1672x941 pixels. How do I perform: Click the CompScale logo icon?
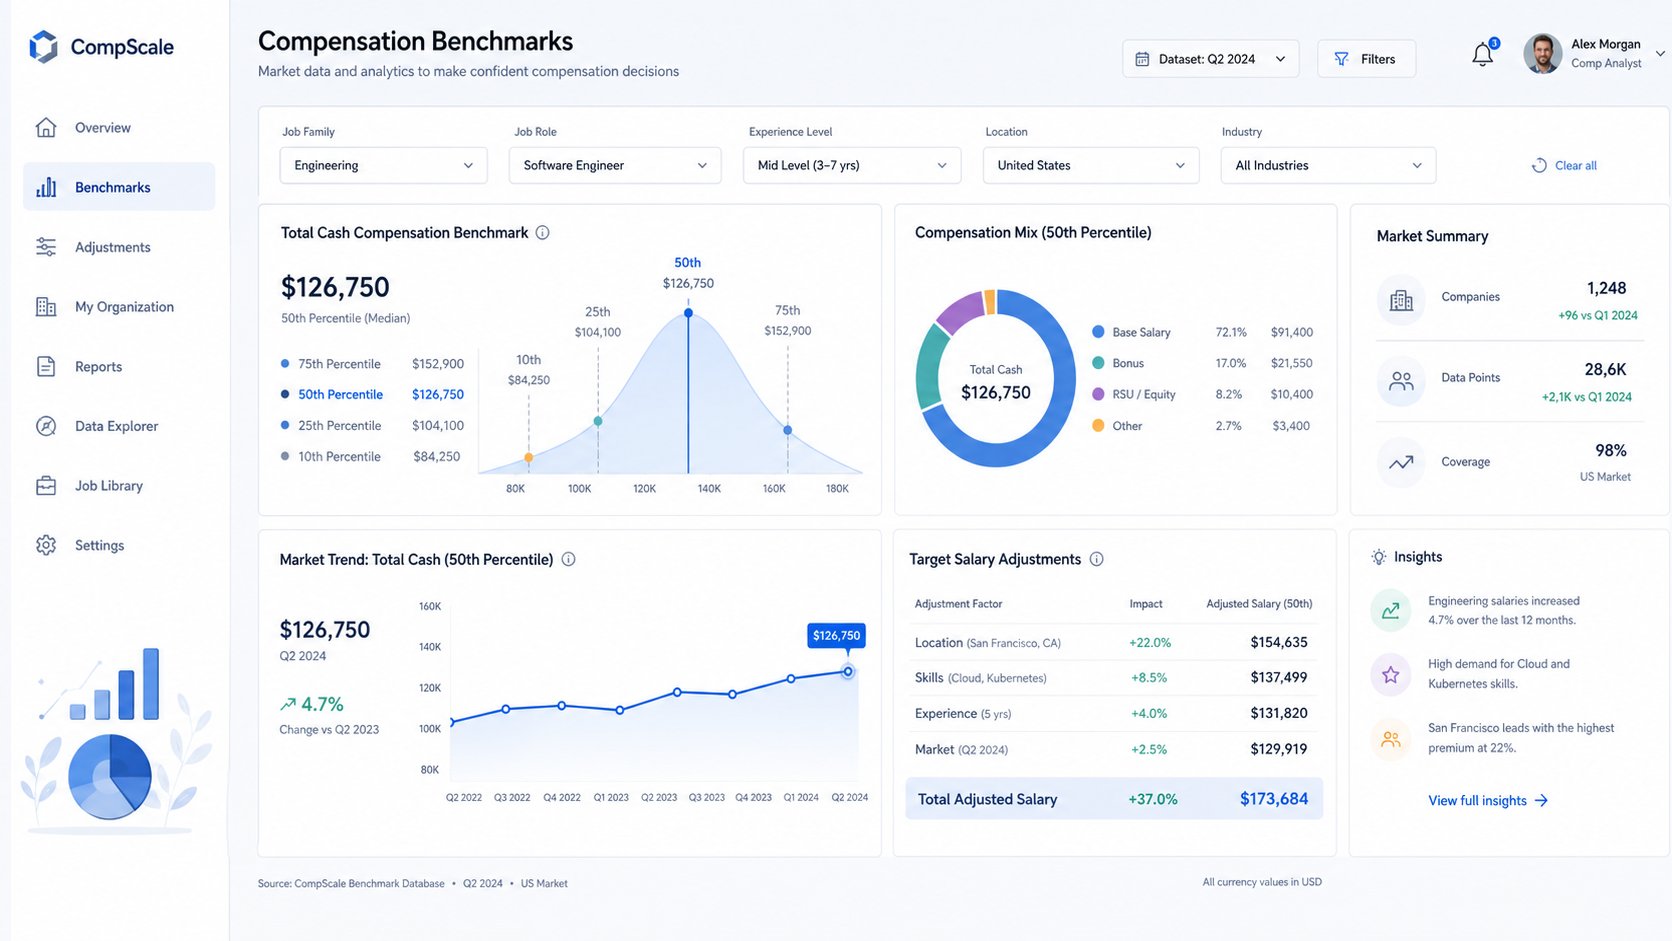[x=43, y=46]
